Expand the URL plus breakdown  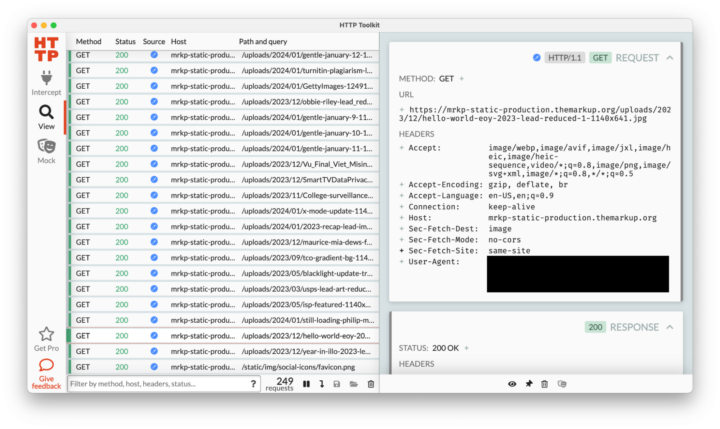pyautogui.click(x=402, y=110)
